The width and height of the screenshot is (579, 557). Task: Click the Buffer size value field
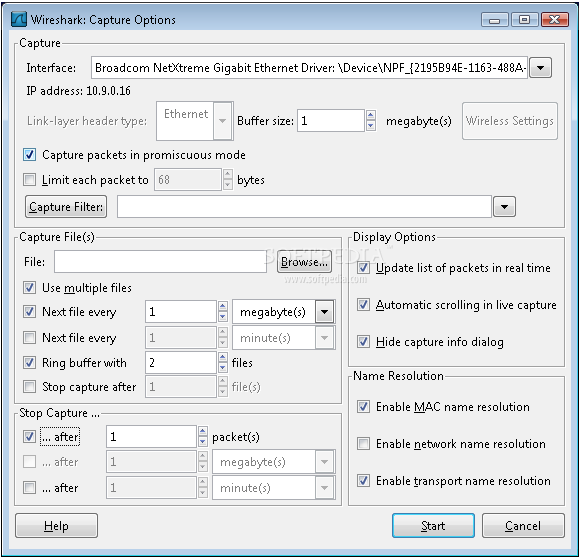click(331, 121)
